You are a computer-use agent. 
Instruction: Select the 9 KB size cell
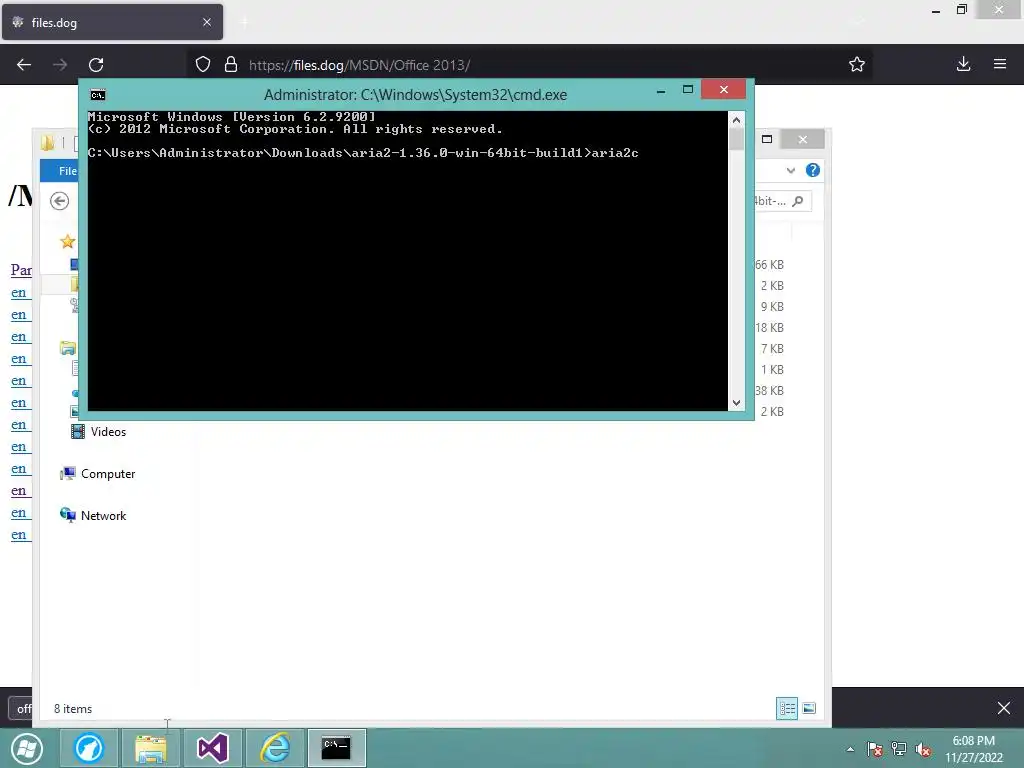[x=772, y=307]
